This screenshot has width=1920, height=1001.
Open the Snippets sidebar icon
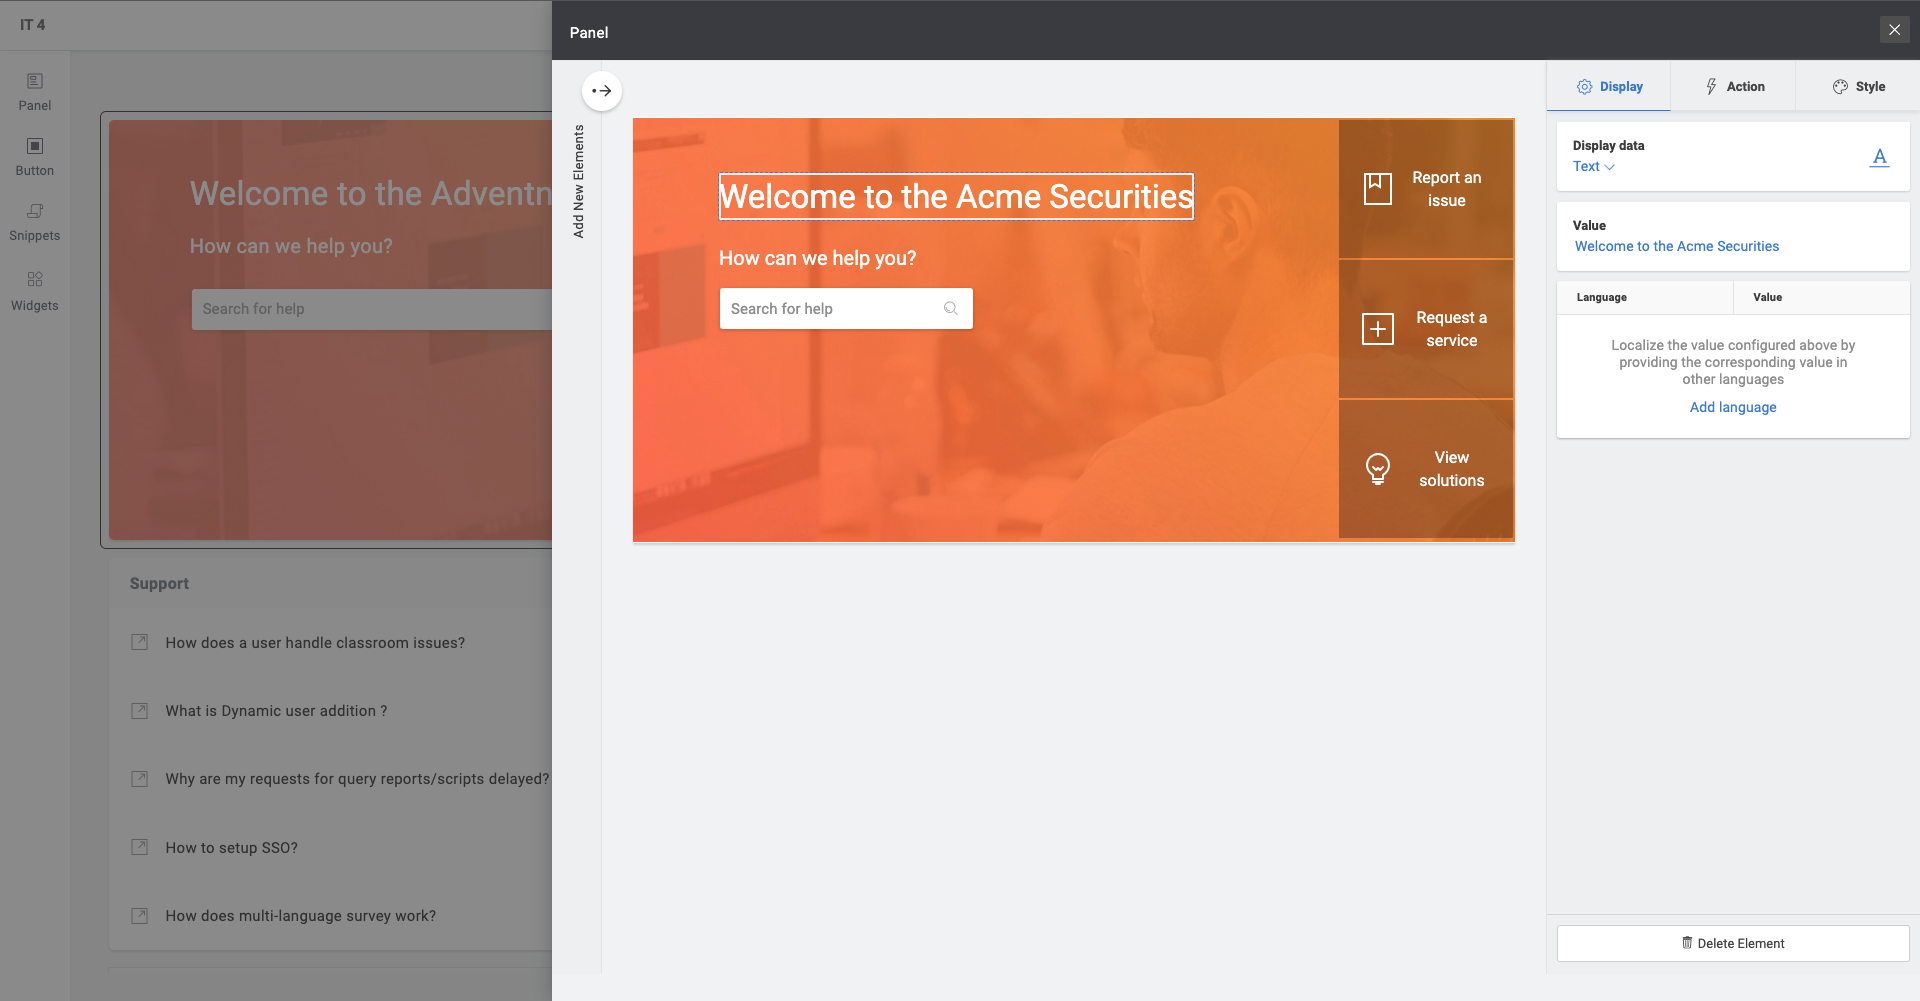pos(34,212)
